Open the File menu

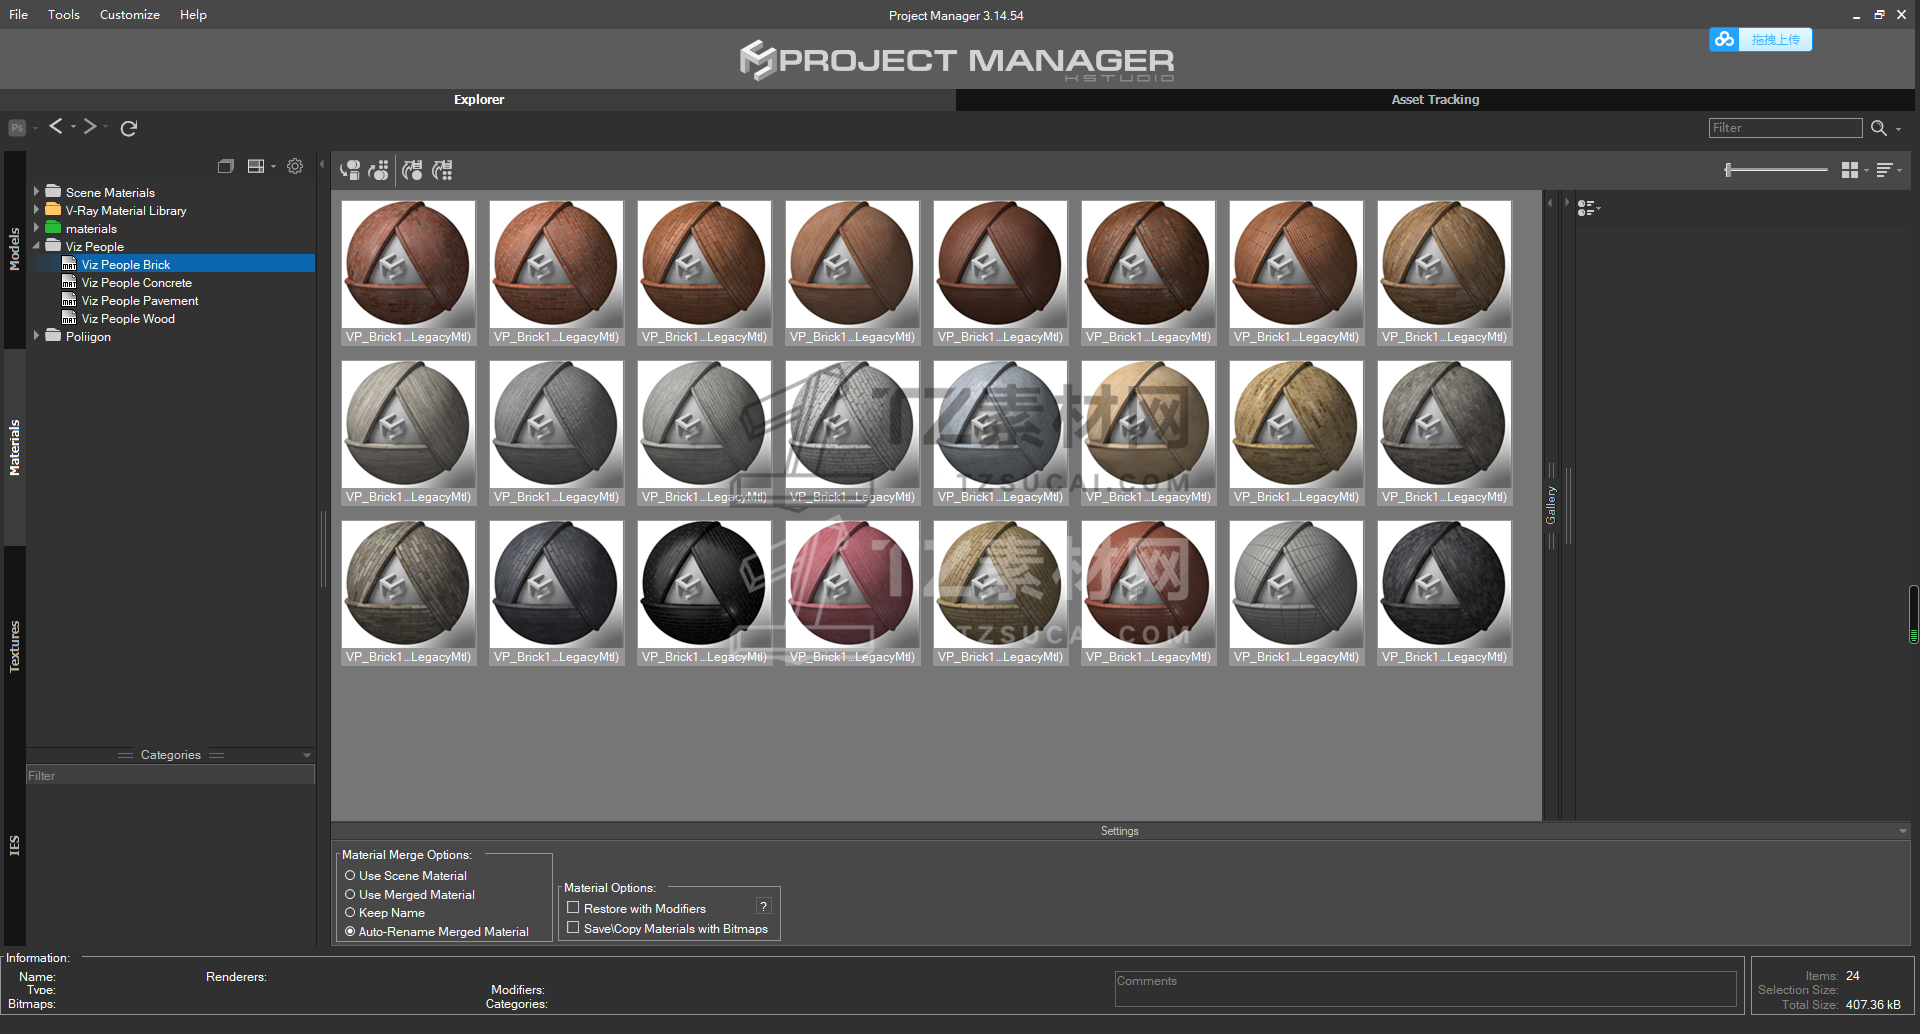pyautogui.click(x=18, y=15)
